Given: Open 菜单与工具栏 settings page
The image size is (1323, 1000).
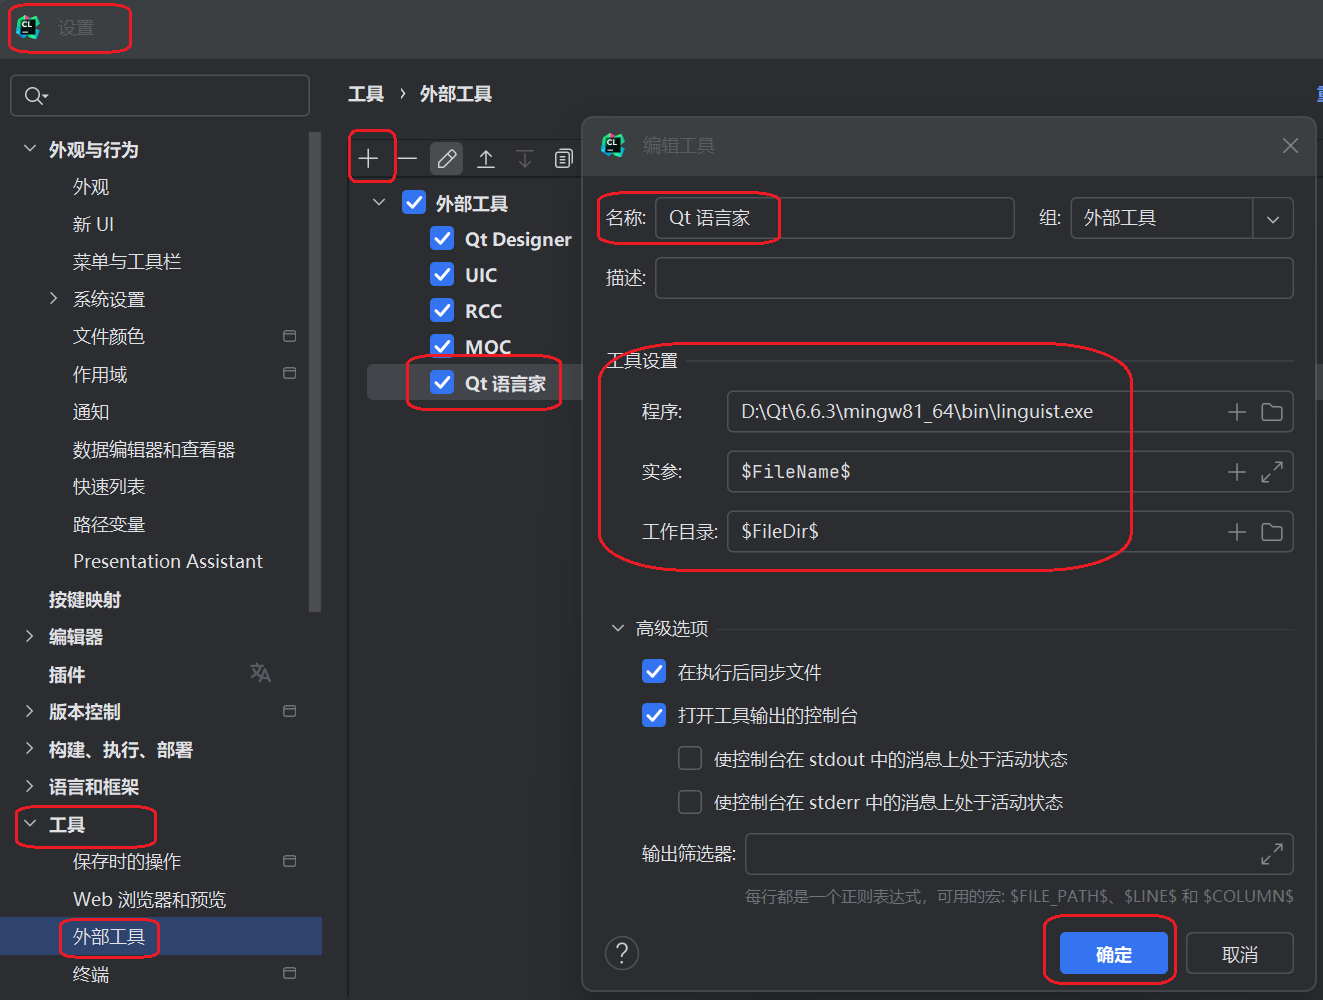Looking at the screenshot, I should (x=127, y=262).
